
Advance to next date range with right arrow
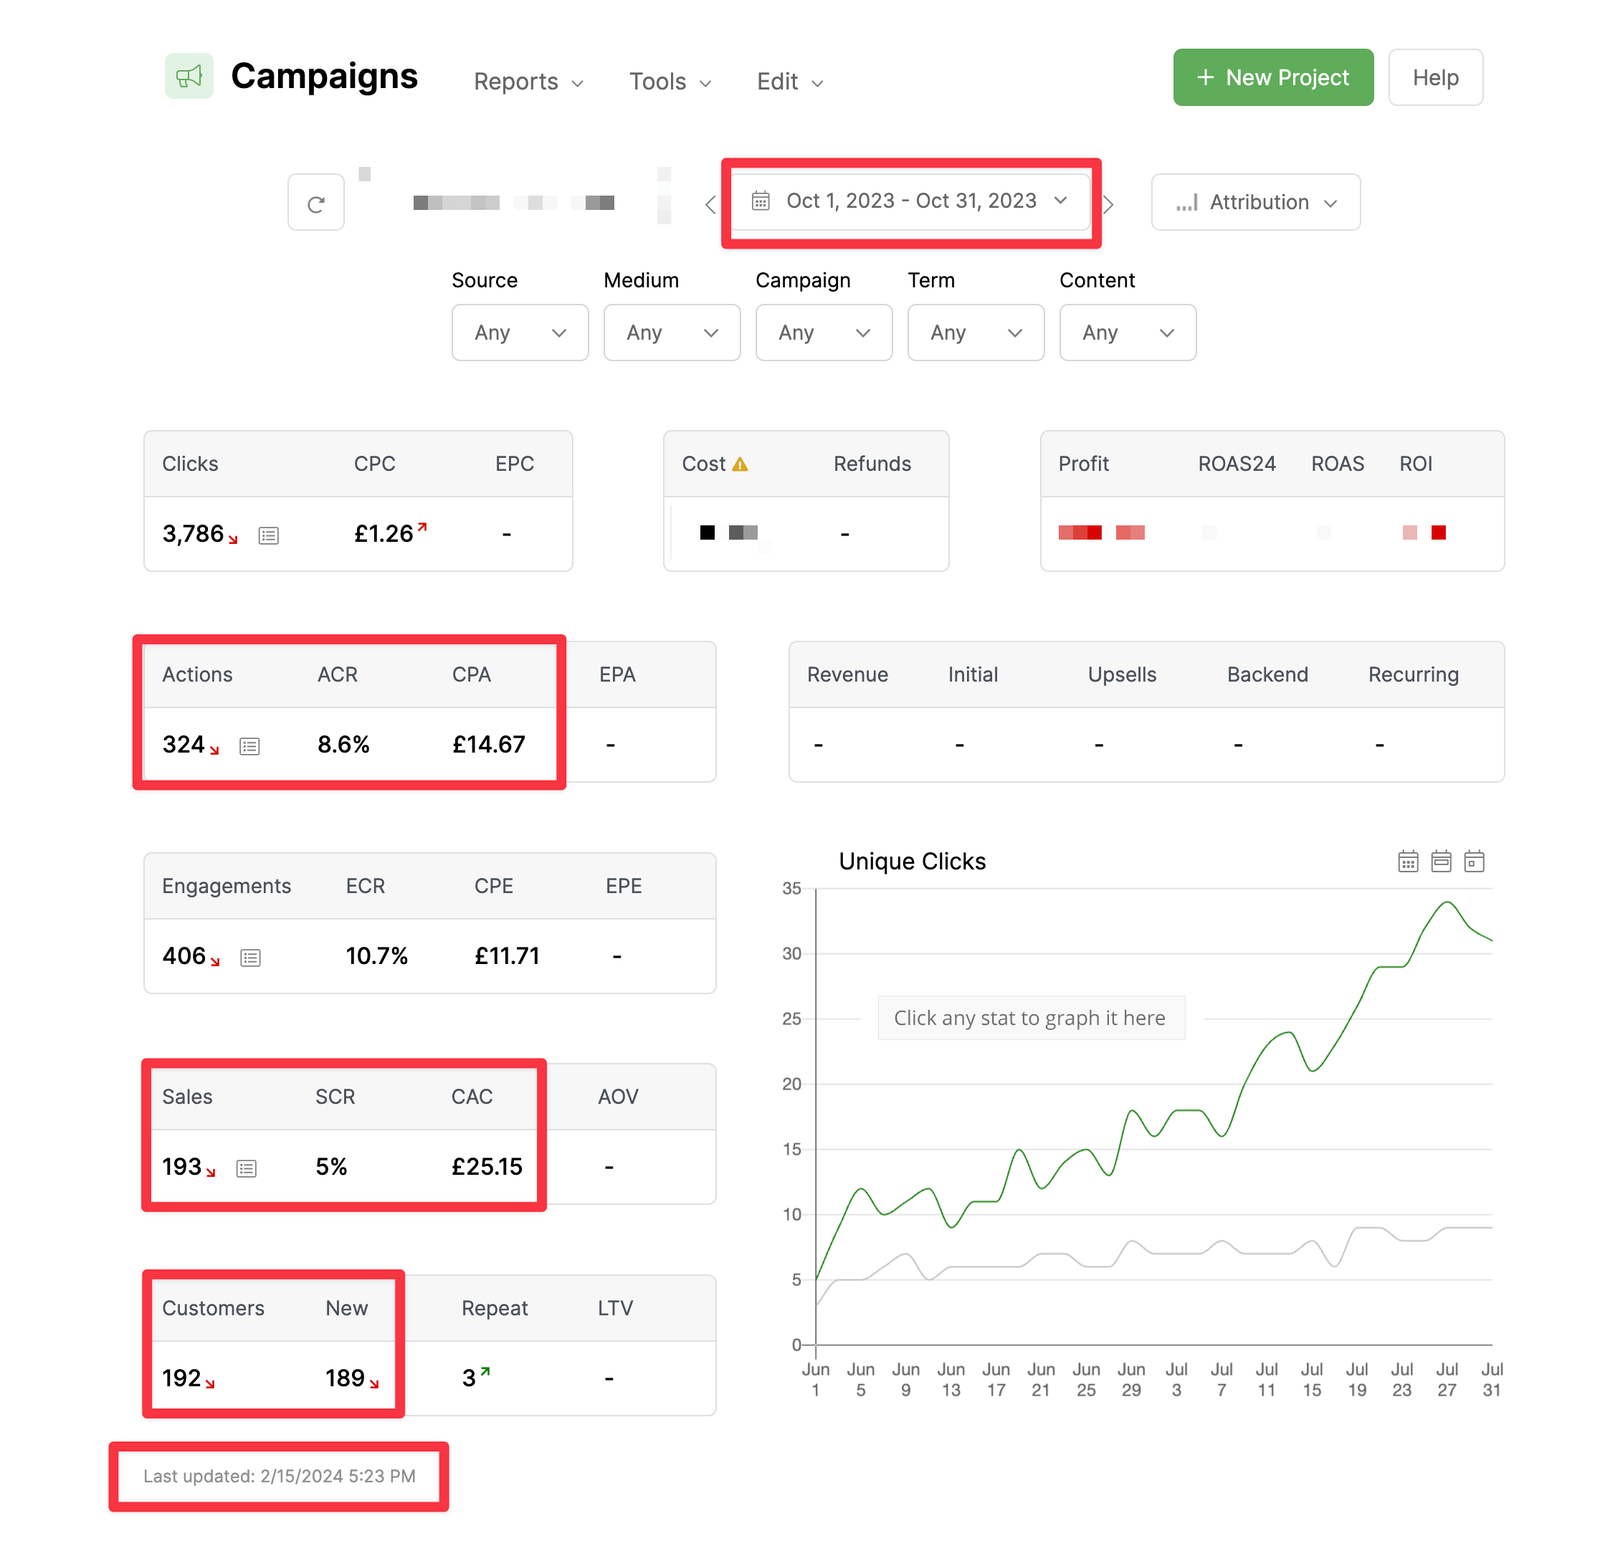(1109, 204)
